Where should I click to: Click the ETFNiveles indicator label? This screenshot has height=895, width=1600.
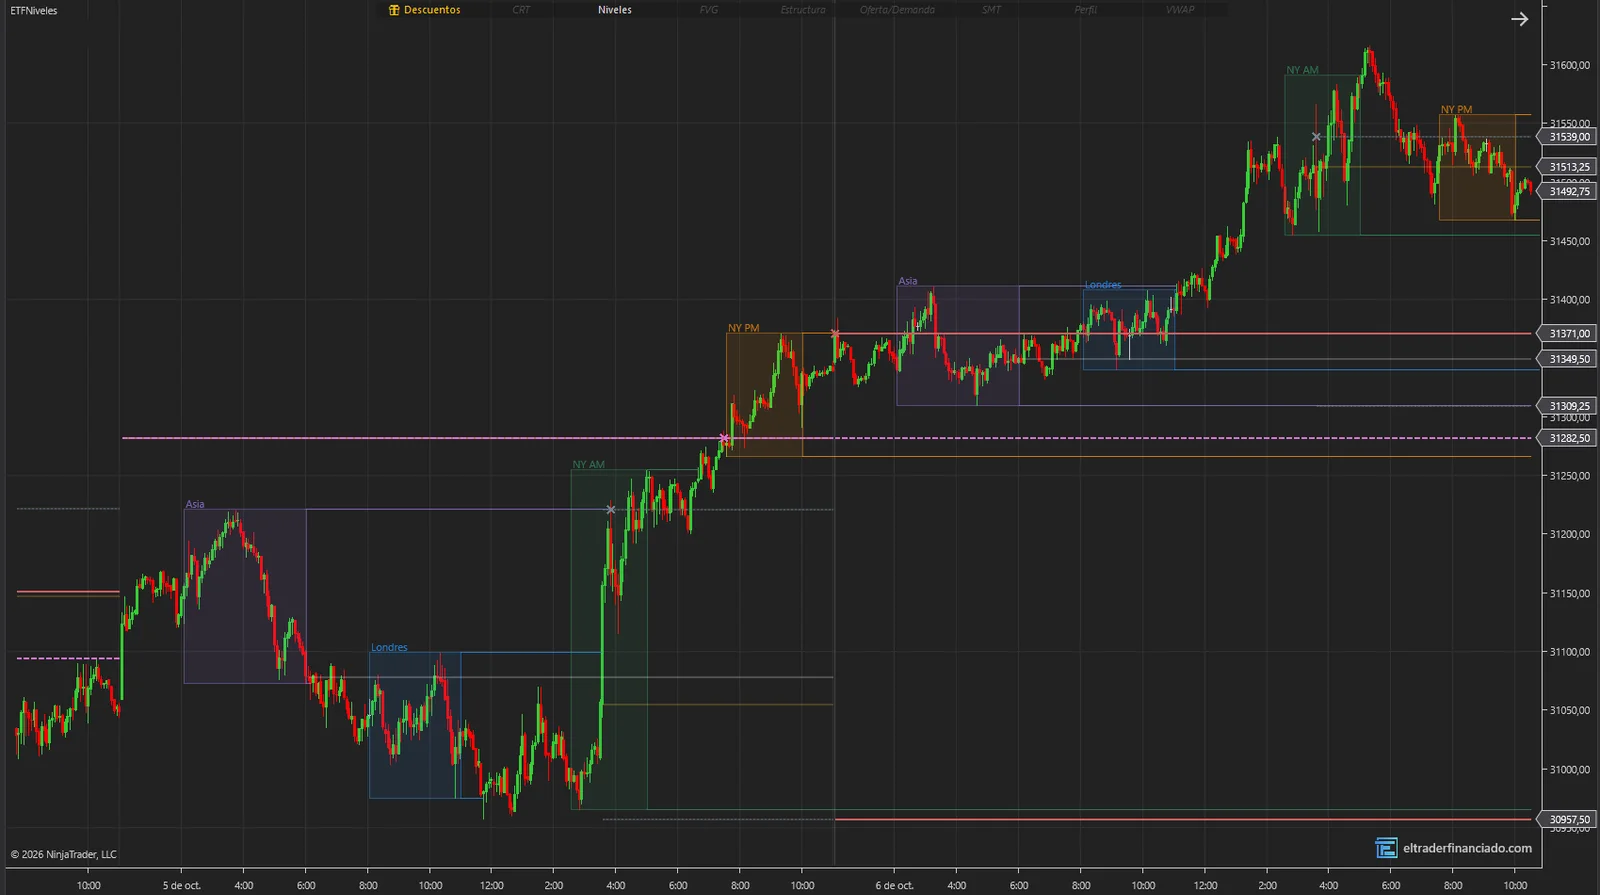[x=34, y=11]
